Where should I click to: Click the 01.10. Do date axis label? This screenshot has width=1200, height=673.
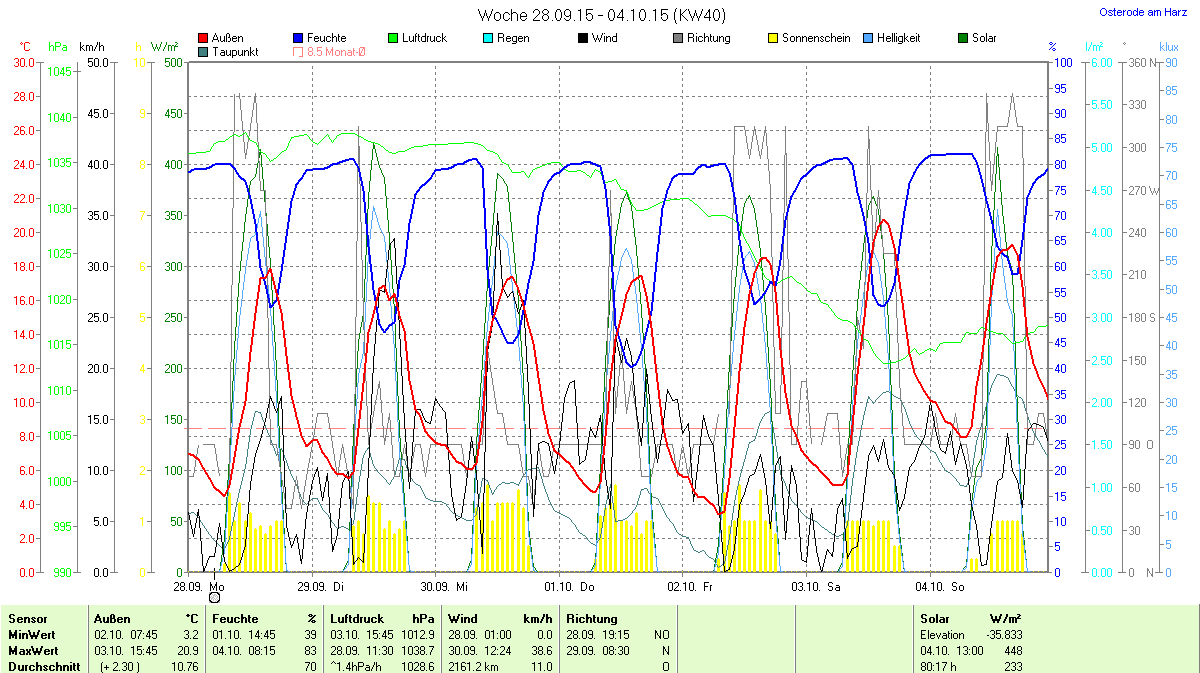point(569,586)
